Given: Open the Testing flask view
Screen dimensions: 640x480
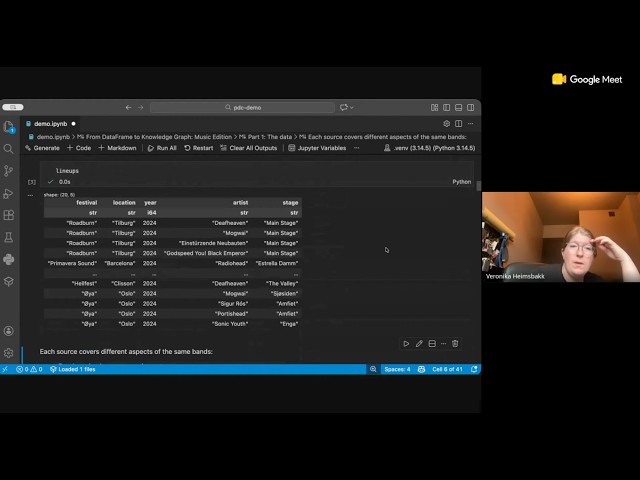Looking at the screenshot, I should point(9,237).
